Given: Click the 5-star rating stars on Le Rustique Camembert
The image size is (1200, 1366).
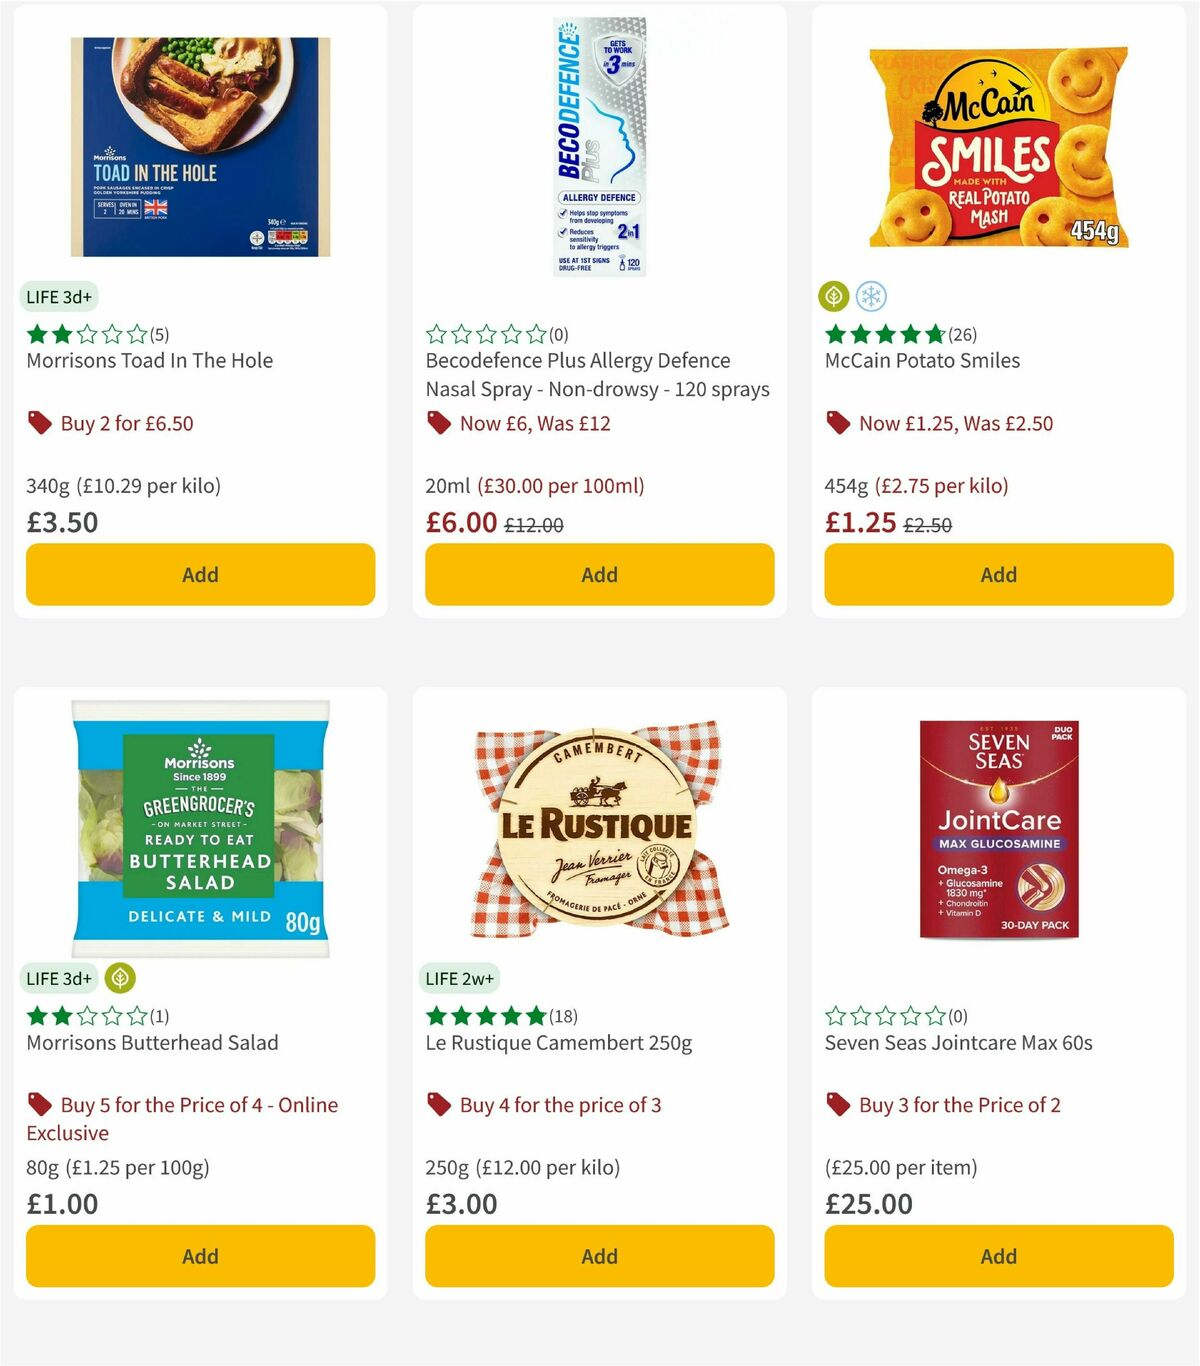Looking at the screenshot, I should (x=485, y=1015).
